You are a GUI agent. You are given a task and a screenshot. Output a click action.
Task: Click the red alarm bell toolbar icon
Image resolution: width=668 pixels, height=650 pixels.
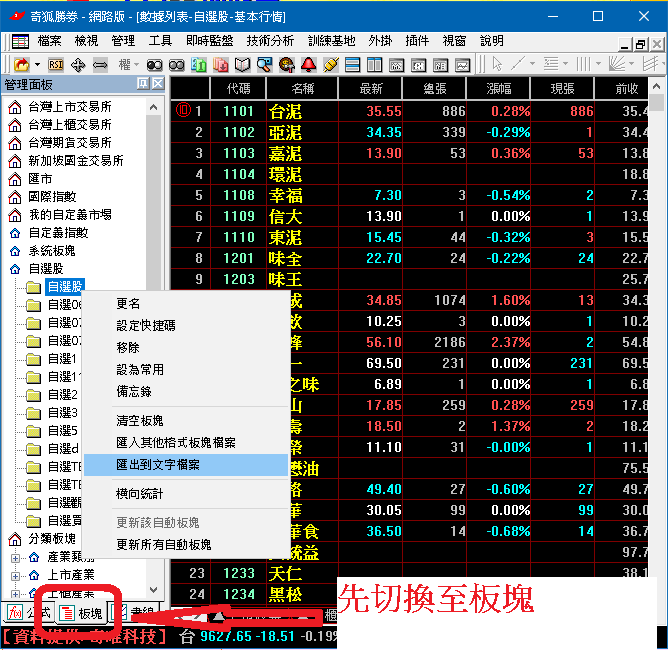click(x=308, y=64)
